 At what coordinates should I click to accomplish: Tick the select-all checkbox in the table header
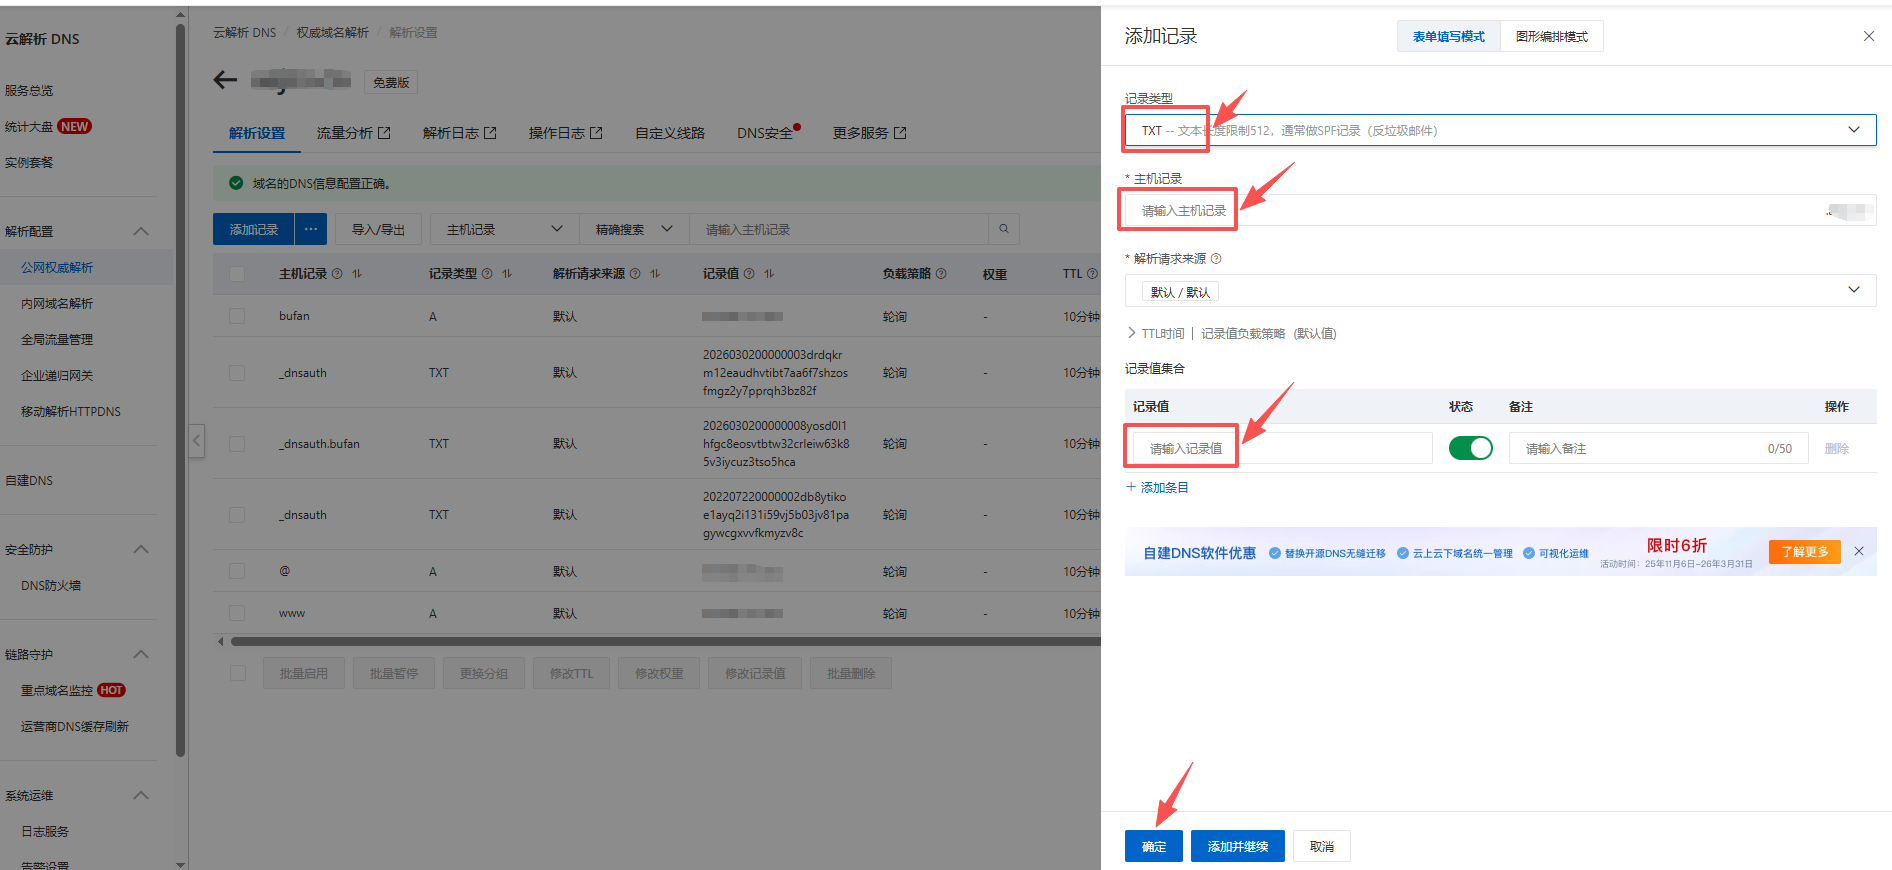[237, 274]
